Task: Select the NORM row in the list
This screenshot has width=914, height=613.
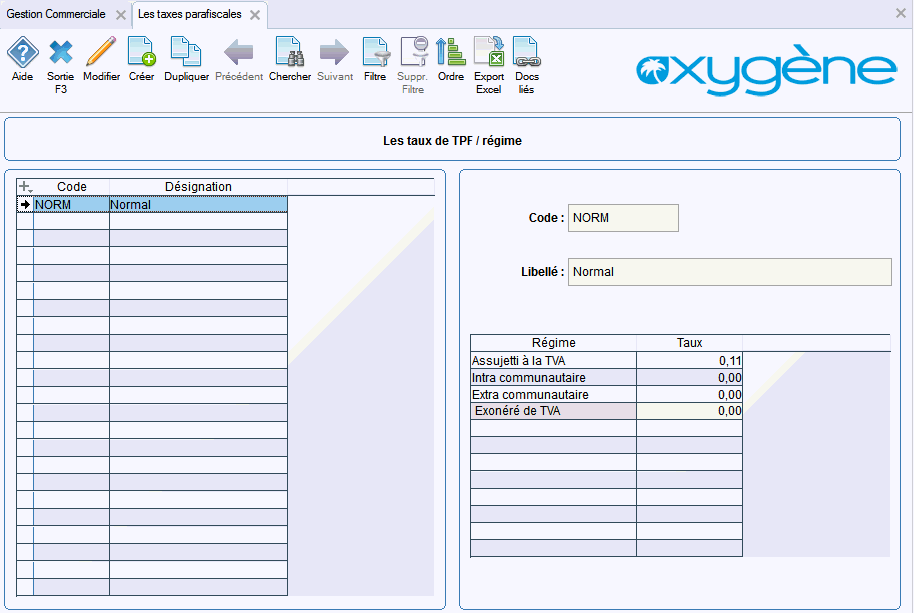Action: [x=152, y=205]
